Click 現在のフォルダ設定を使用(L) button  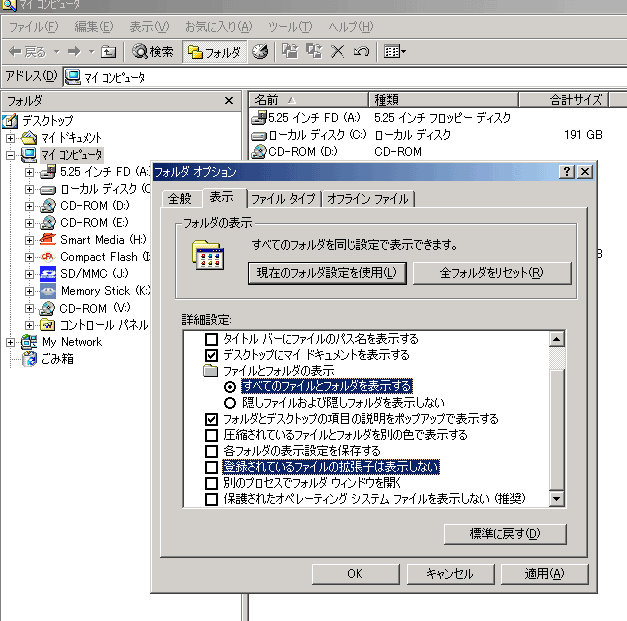327,273
